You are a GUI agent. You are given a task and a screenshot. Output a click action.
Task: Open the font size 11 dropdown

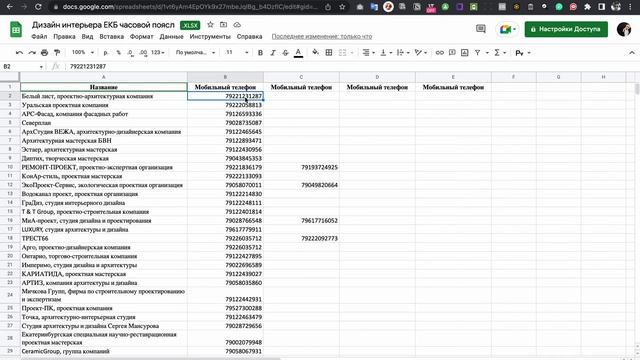point(237,53)
